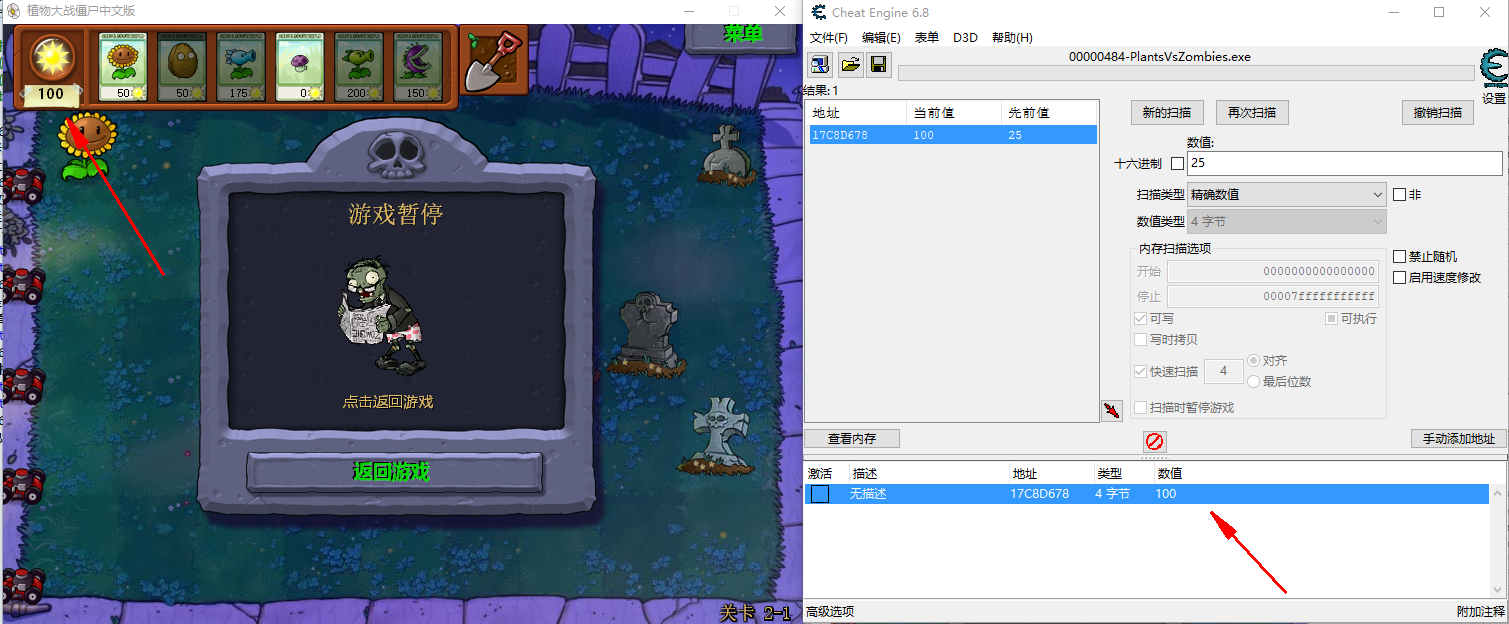
Task: Open the D3D menu
Action: tap(965, 38)
